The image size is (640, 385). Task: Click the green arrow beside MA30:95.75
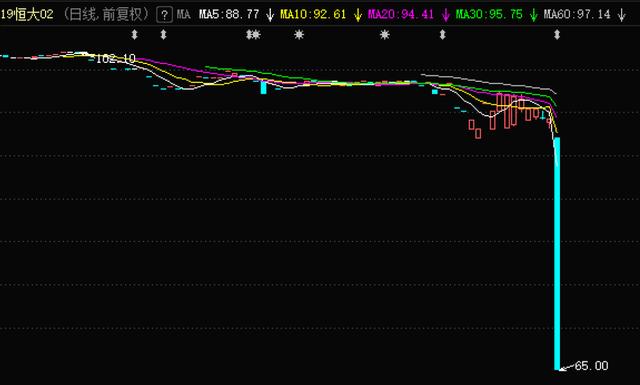533,15
